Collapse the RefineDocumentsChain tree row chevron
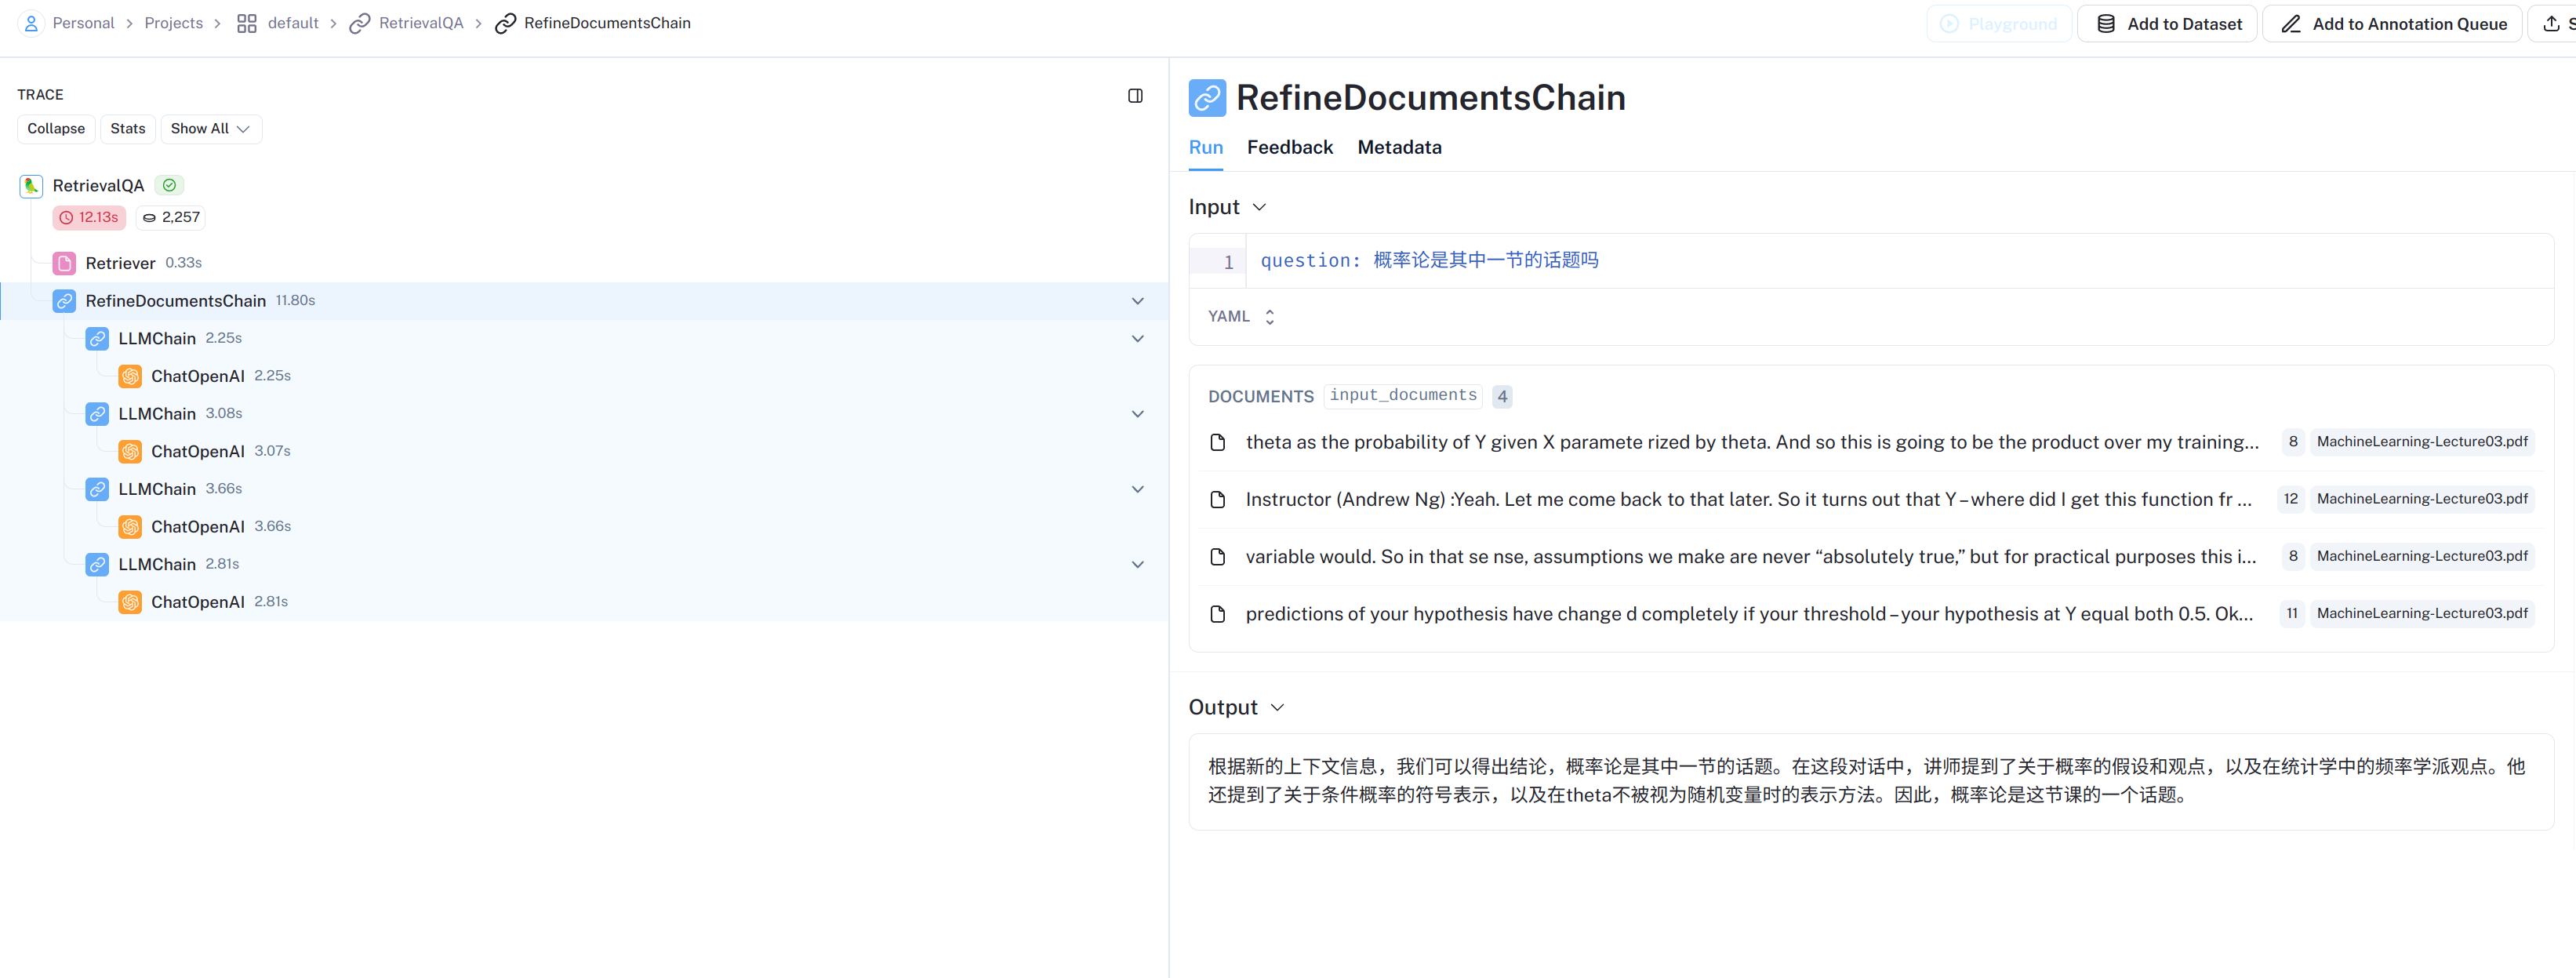 point(1137,301)
